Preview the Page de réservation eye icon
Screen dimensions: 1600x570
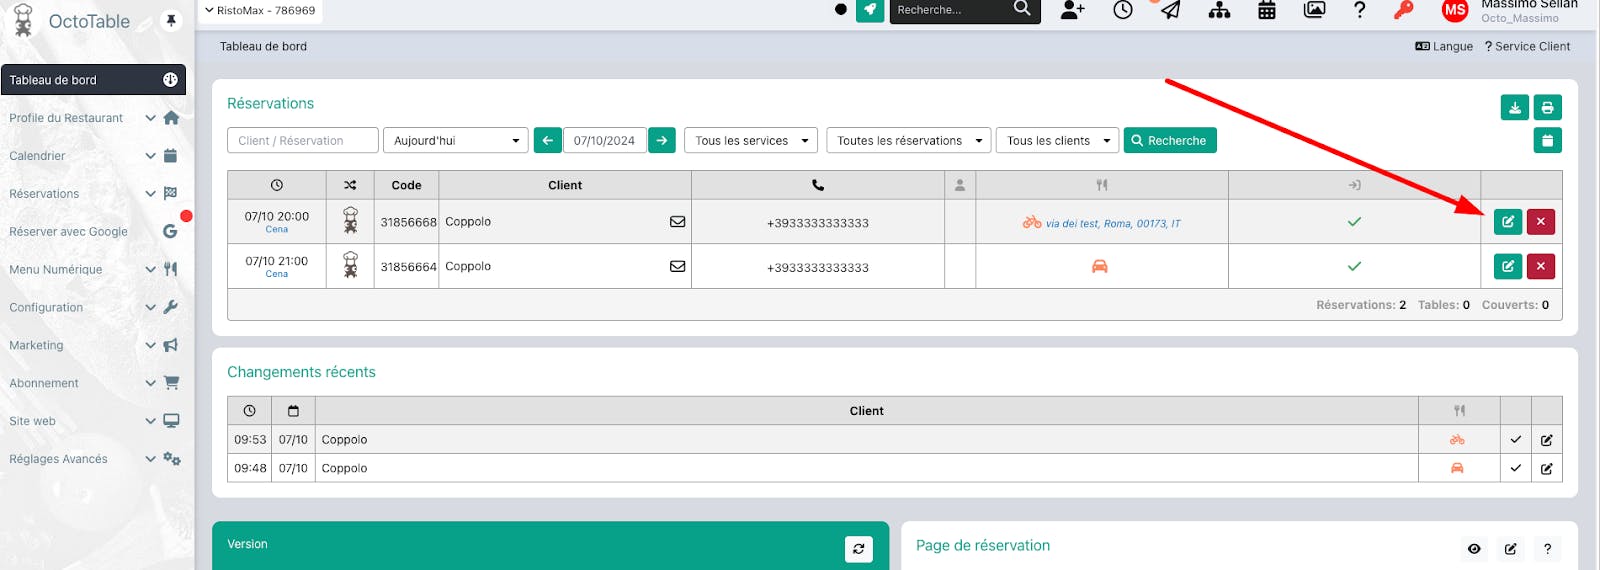(1474, 549)
